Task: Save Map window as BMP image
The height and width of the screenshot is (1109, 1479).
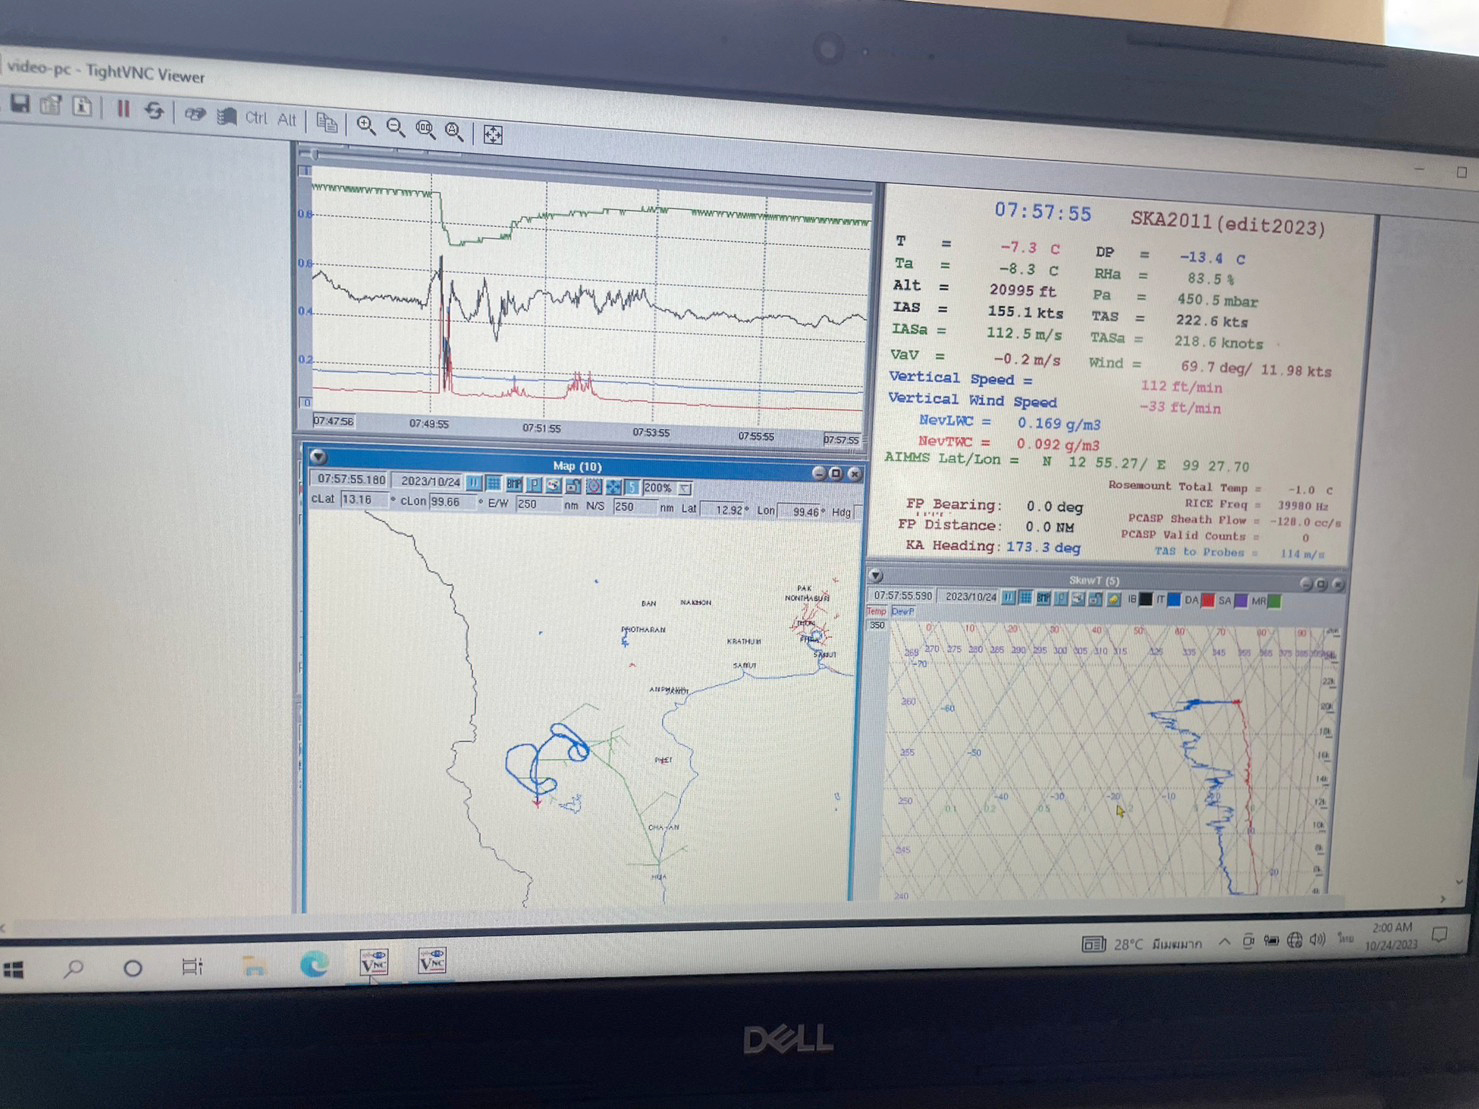Action: [514, 484]
